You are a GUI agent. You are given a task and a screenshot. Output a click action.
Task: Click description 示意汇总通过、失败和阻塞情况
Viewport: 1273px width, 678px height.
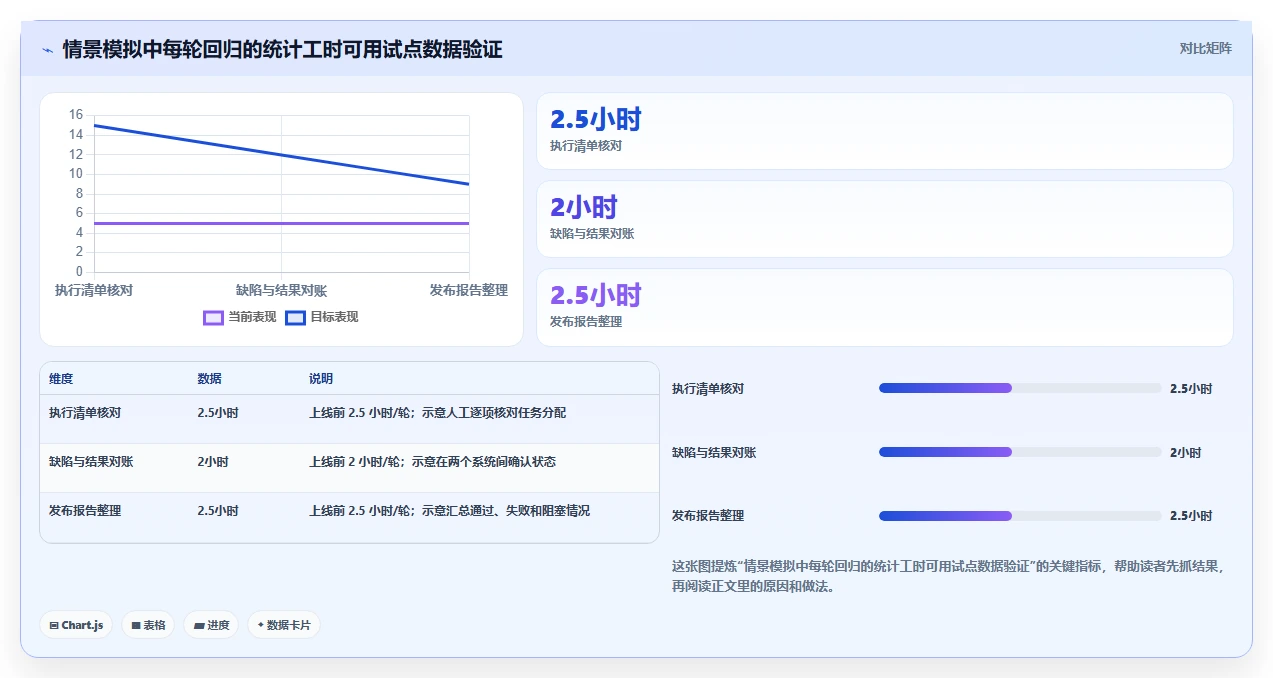(x=506, y=510)
